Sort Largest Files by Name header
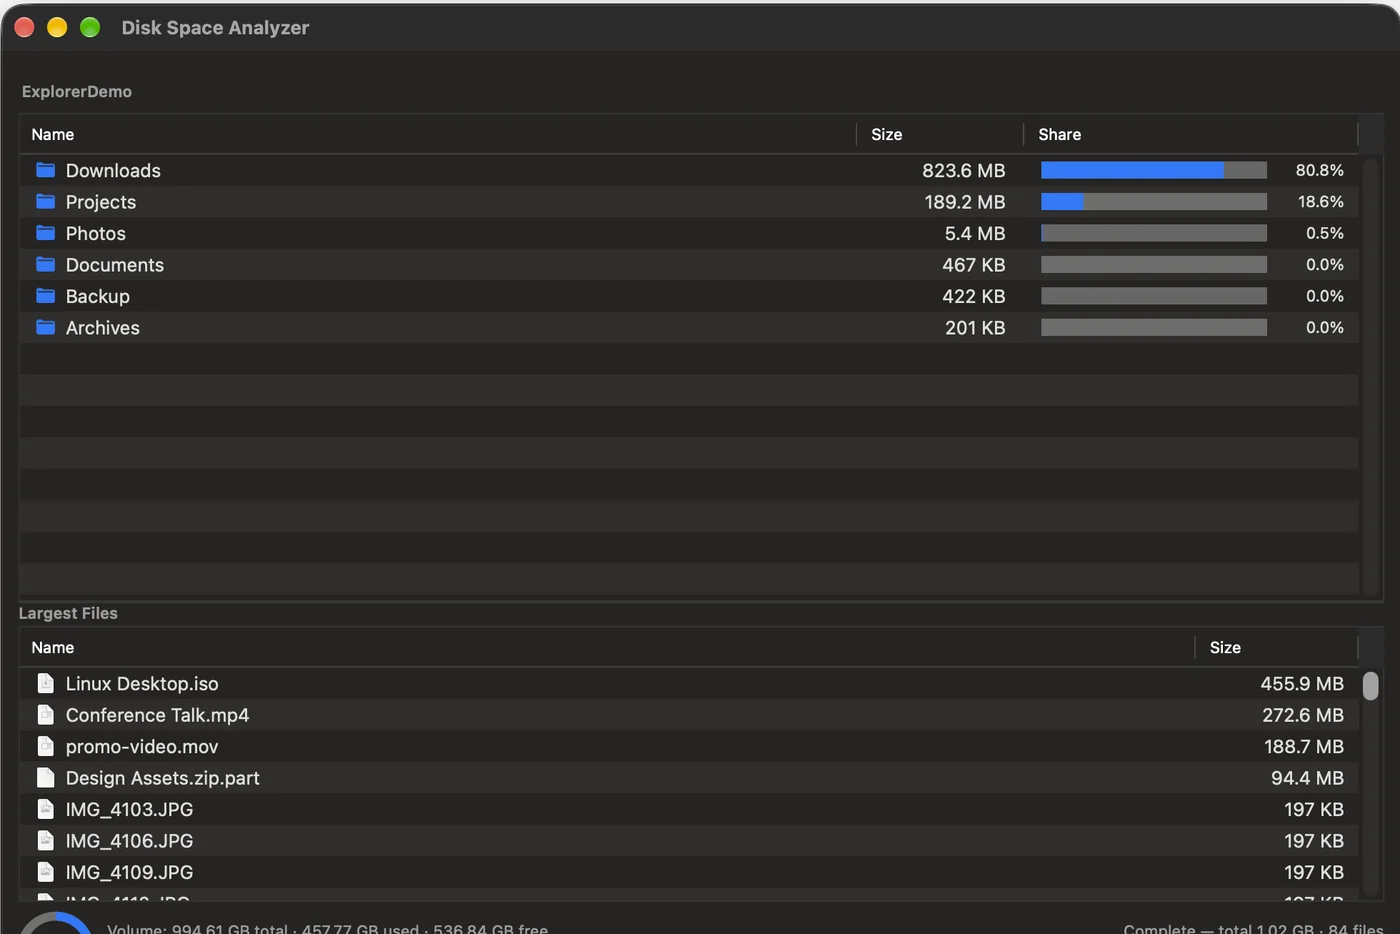 607,648
